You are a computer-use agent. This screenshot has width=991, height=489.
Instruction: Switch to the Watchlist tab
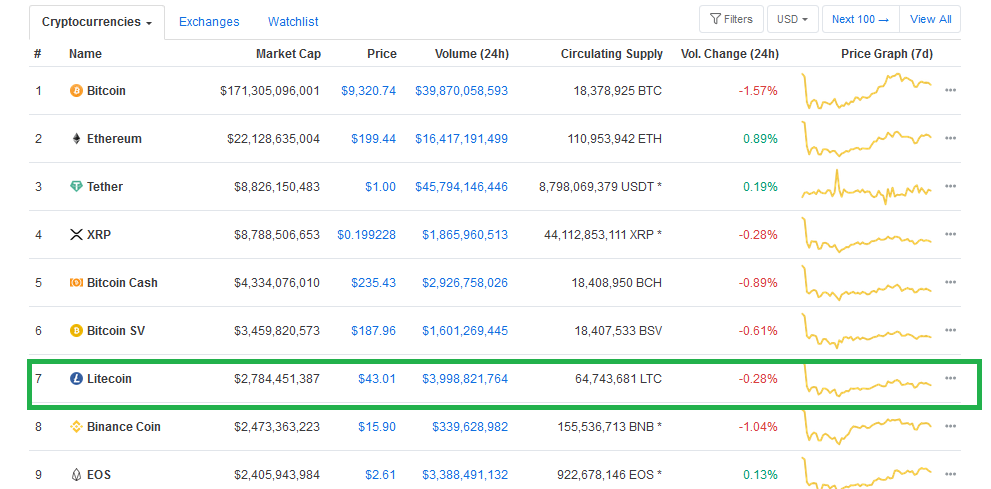pyautogui.click(x=293, y=22)
